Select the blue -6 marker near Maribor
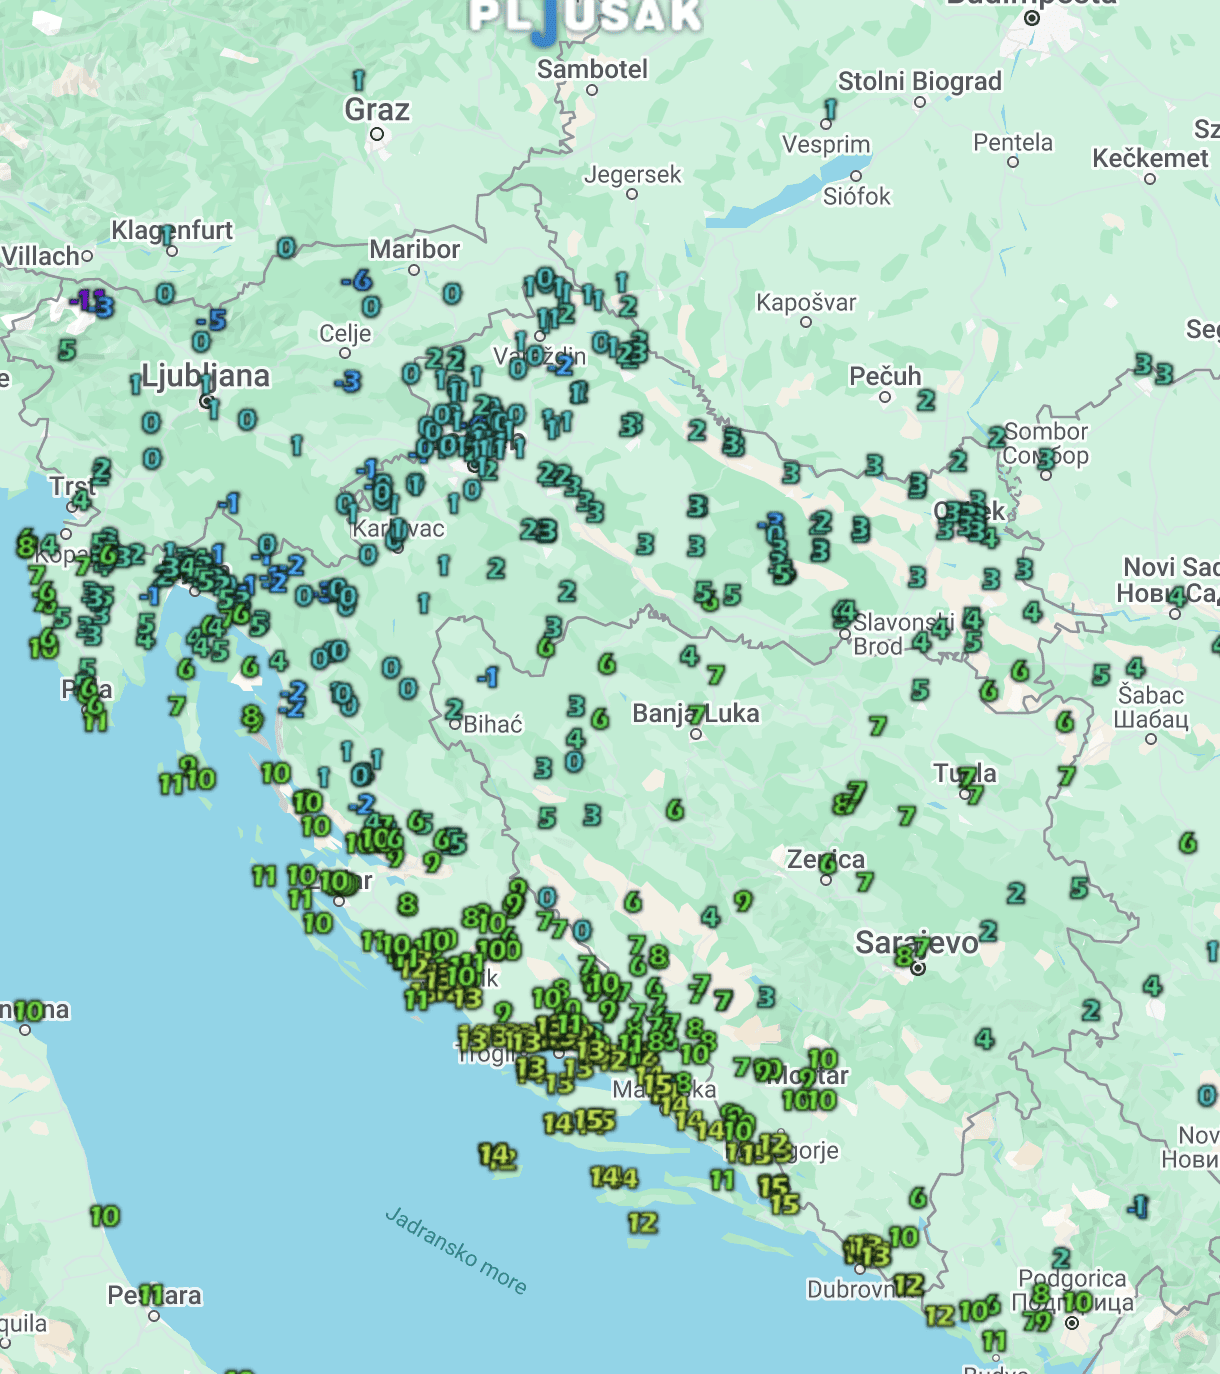This screenshot has height=1374, width=1220. 356,281
